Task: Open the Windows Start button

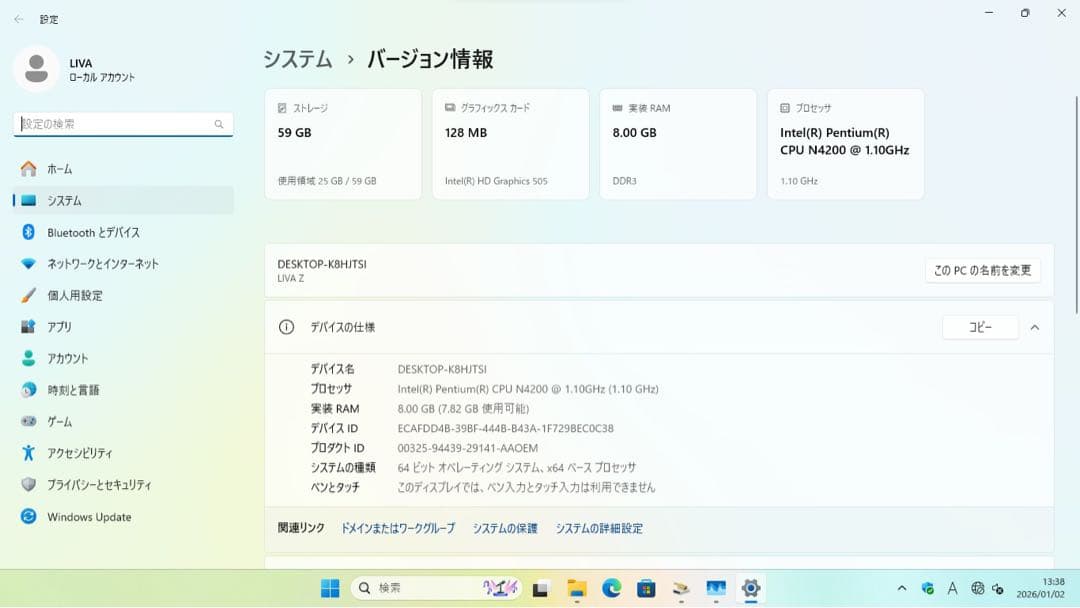Action: point(330,588)
